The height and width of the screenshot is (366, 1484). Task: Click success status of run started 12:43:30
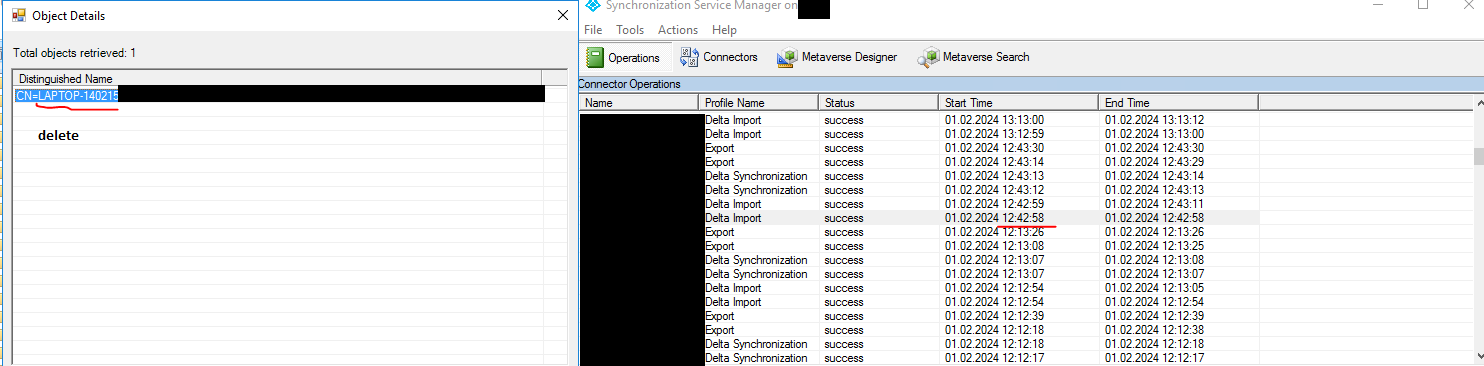[x=844, y=148]
